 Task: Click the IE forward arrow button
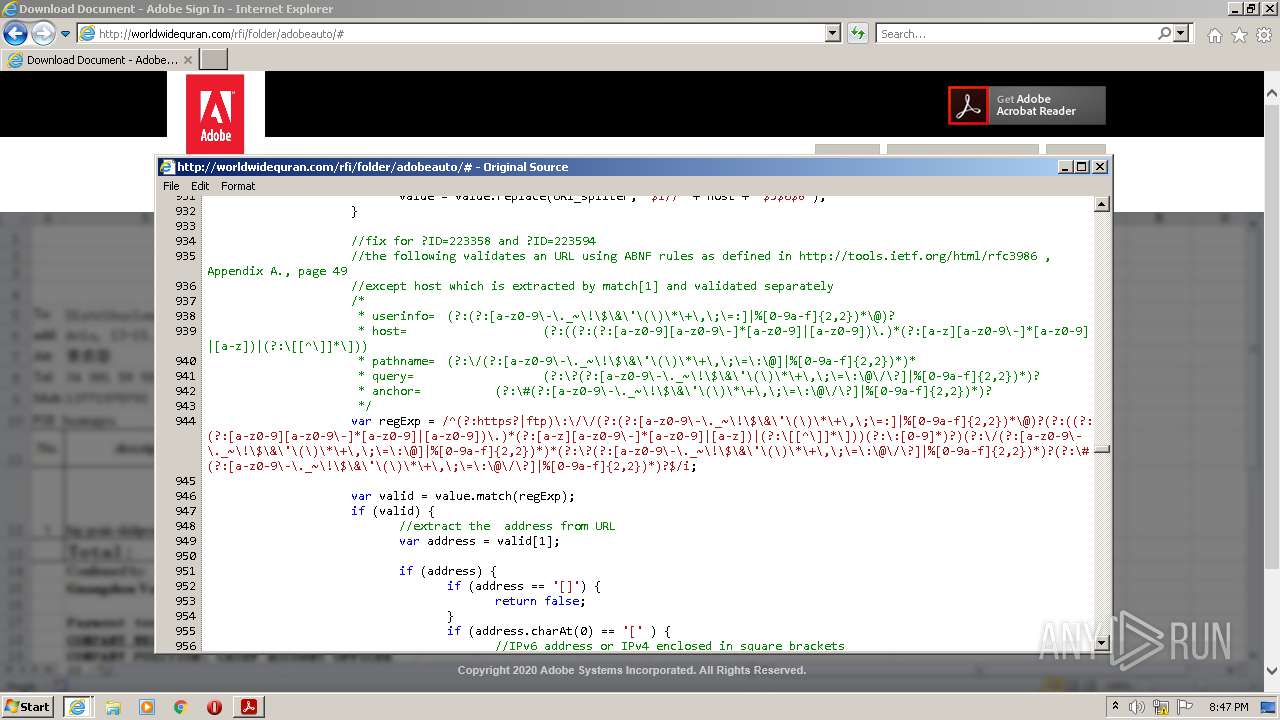click(x=43, y=33)
